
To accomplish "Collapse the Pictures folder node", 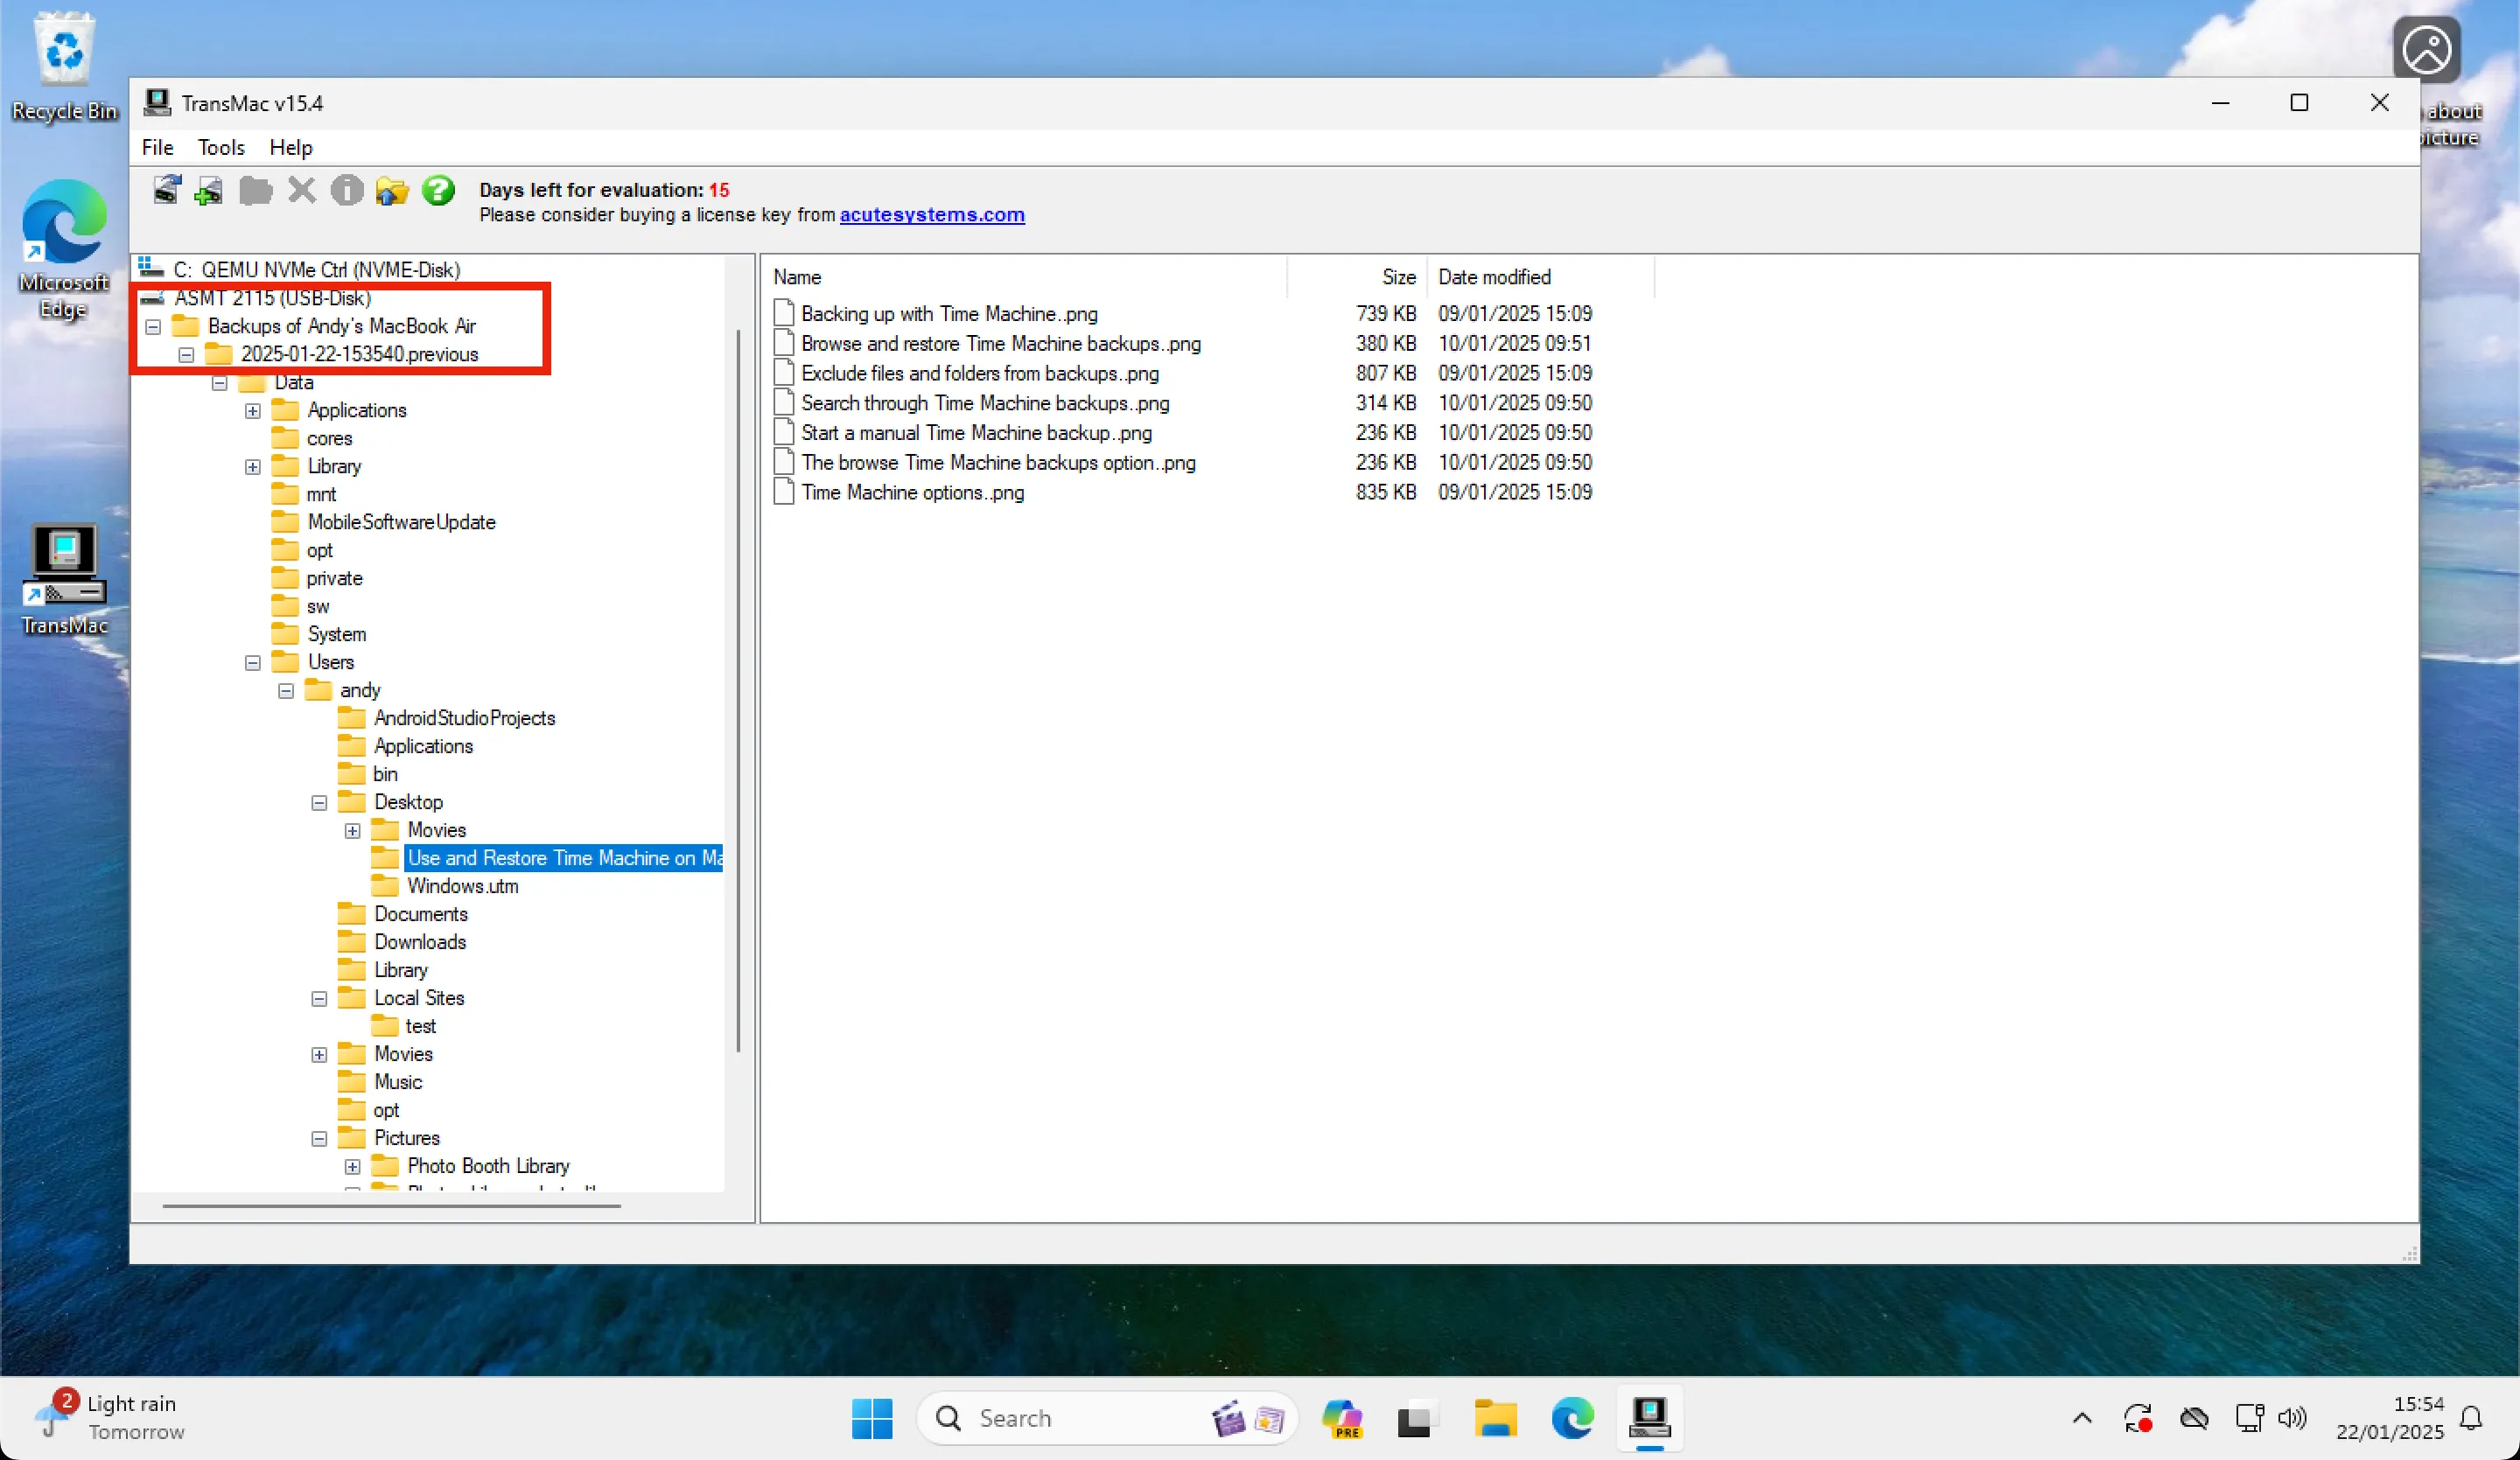I will [319, 1138].
